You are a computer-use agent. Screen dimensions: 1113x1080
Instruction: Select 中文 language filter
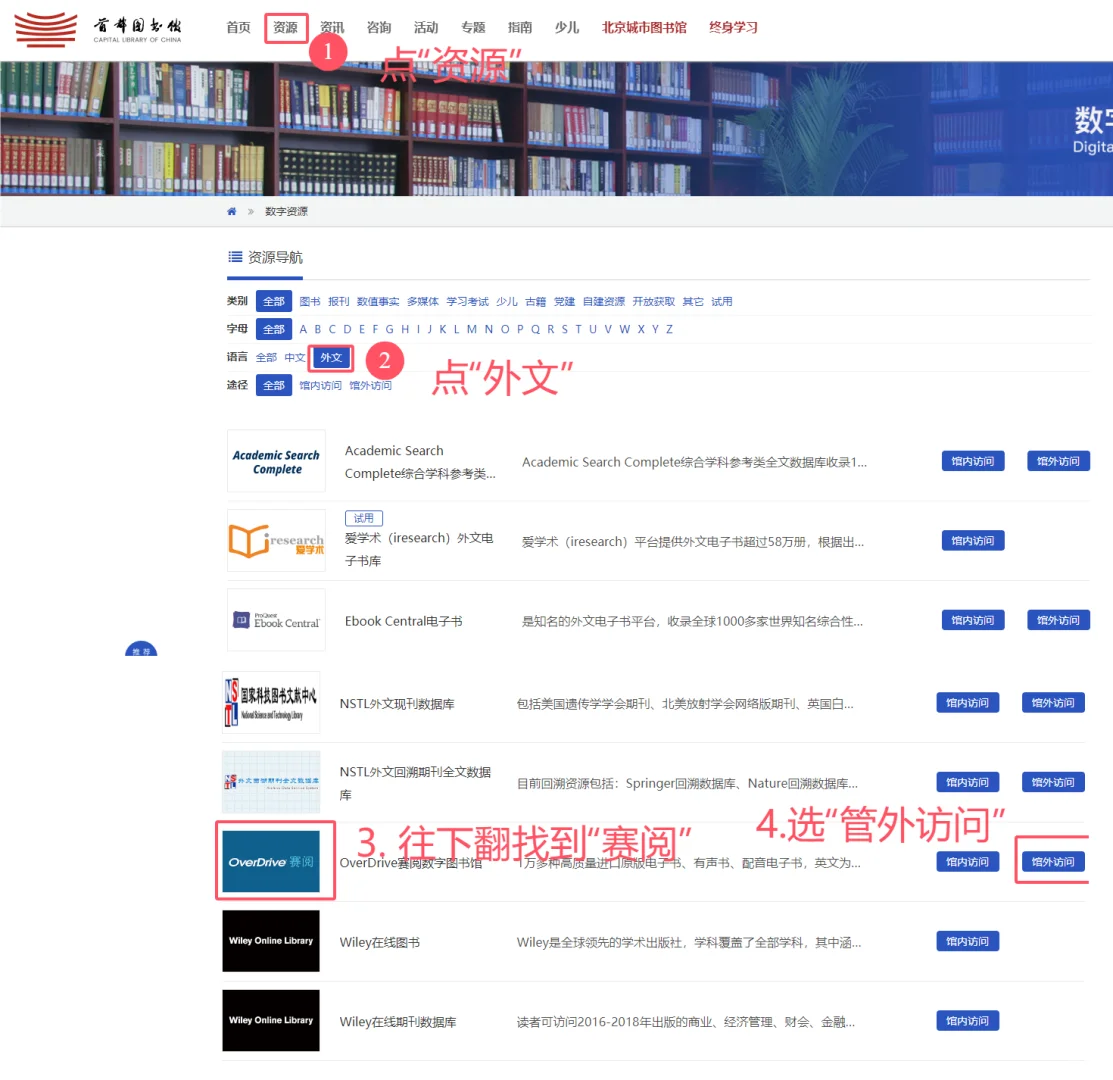[295, 358]
